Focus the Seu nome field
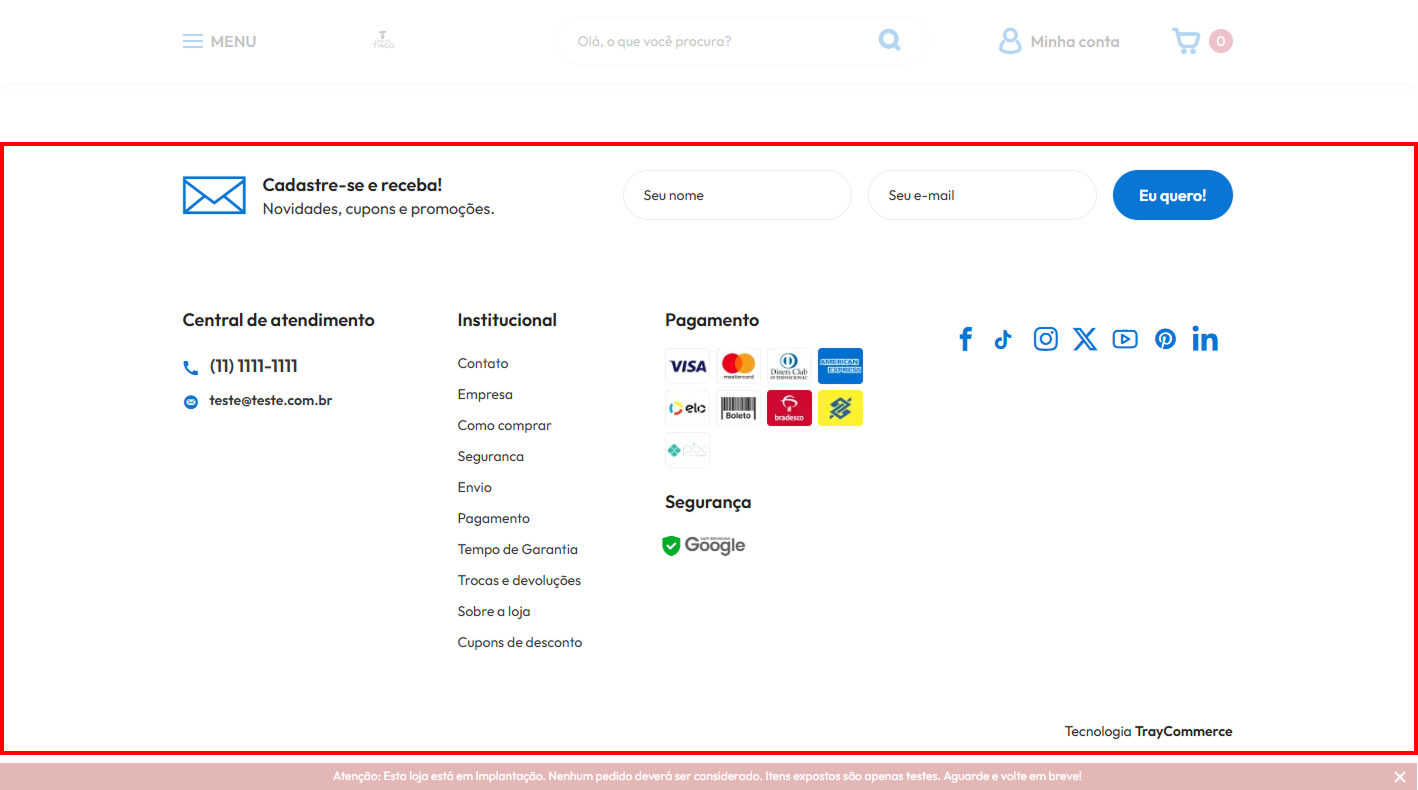Image resolution: width=1418 pixels, height=790 pixels. pyautogui.click(x=737, y=195)
